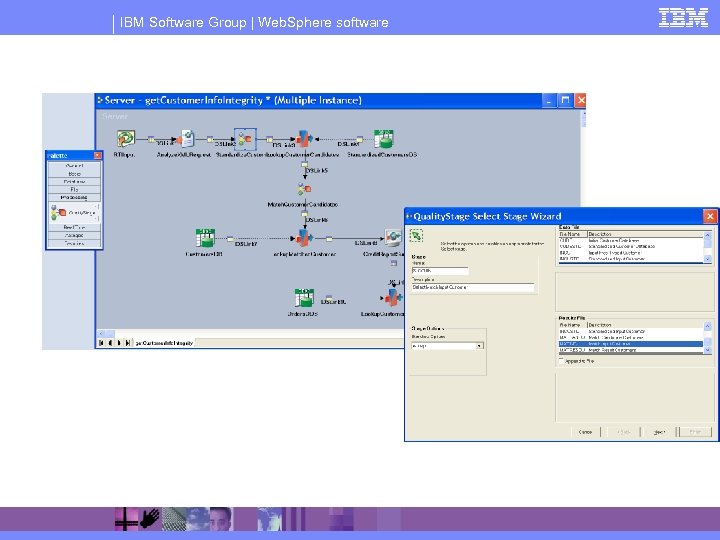The image size is (720, 540).
Task: Expand the Processing palette category
Action: (74, 197)
